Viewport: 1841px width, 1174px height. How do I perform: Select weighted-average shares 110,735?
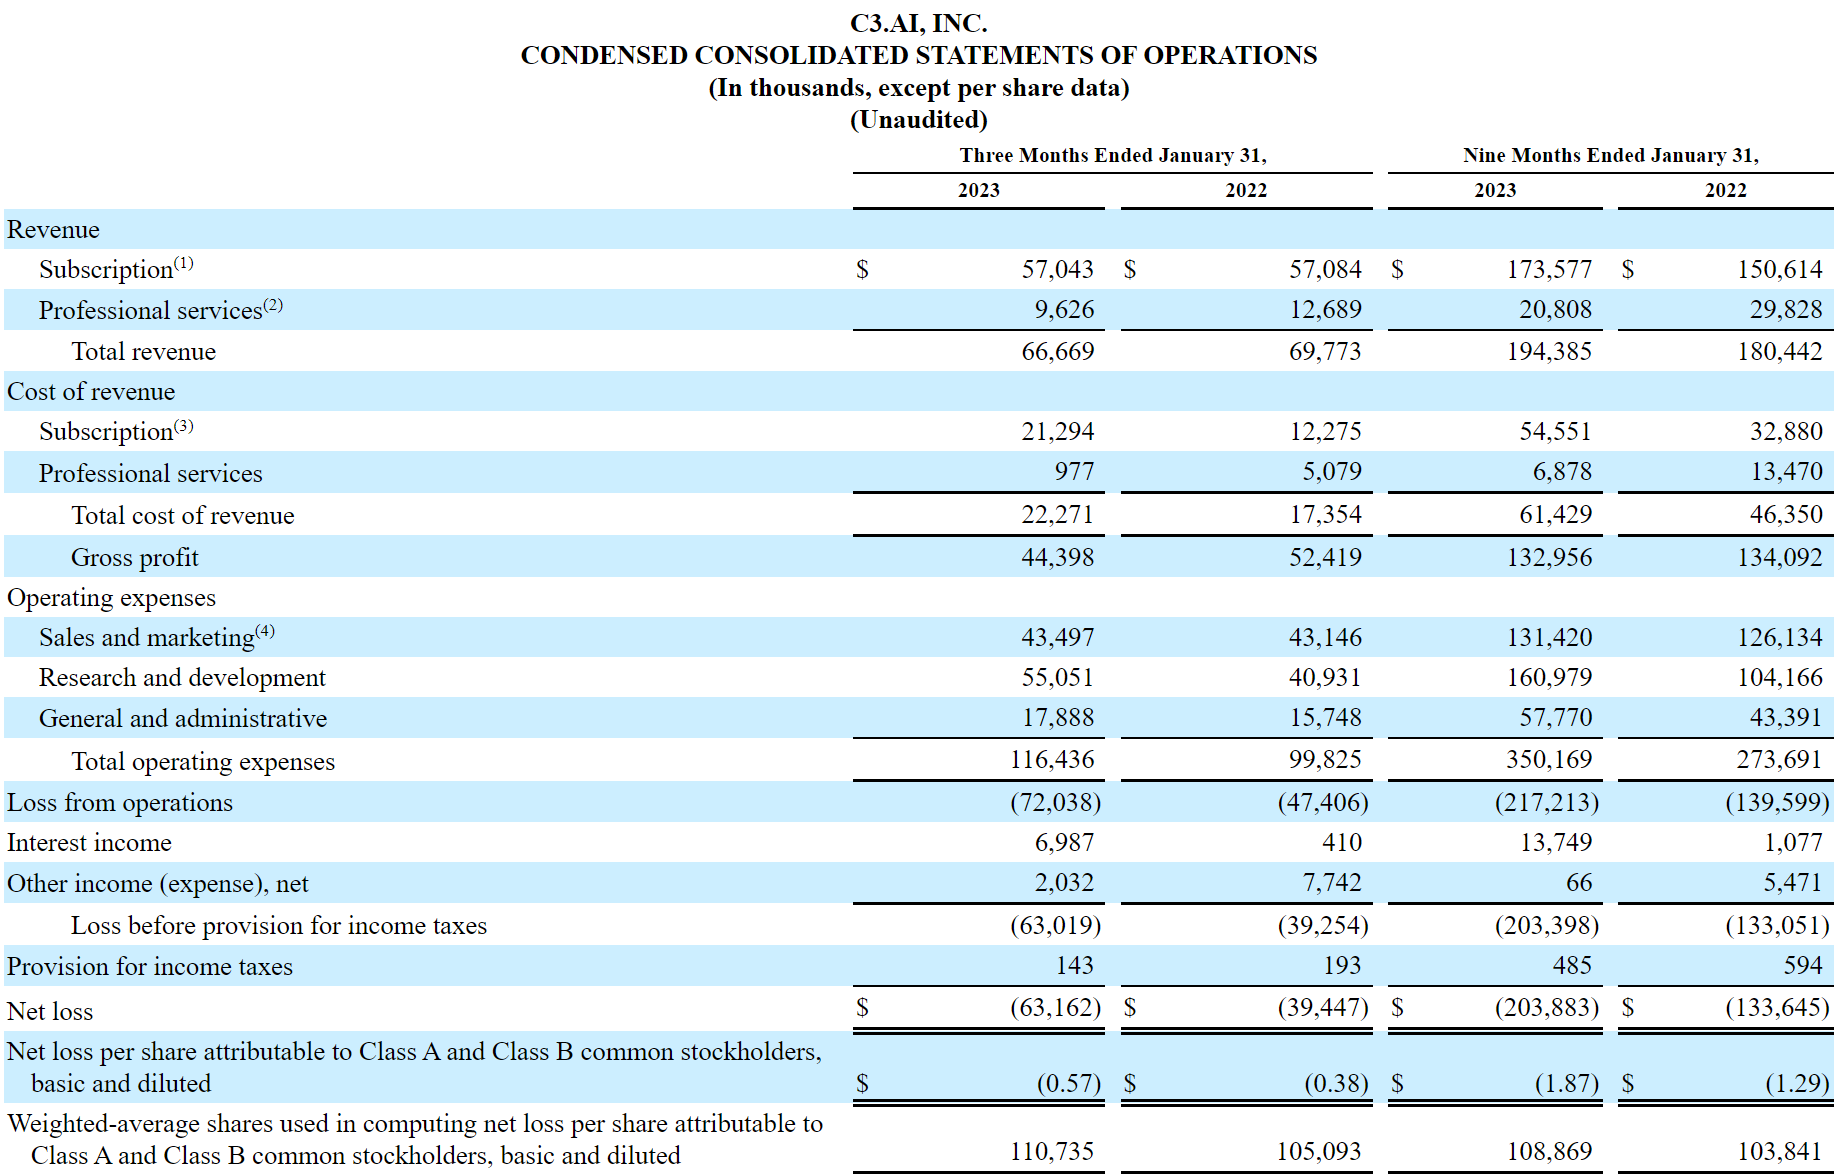1051,1152
